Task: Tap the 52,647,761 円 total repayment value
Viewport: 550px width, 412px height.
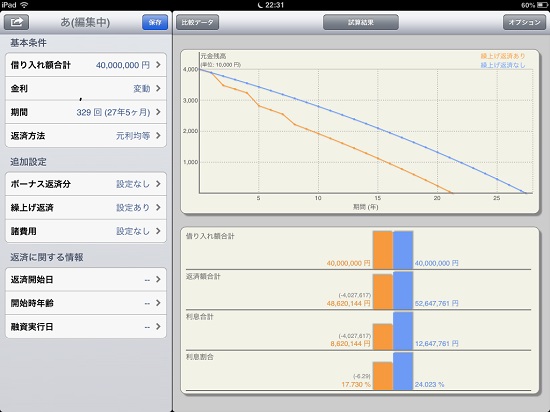Action: pos(437,304)
